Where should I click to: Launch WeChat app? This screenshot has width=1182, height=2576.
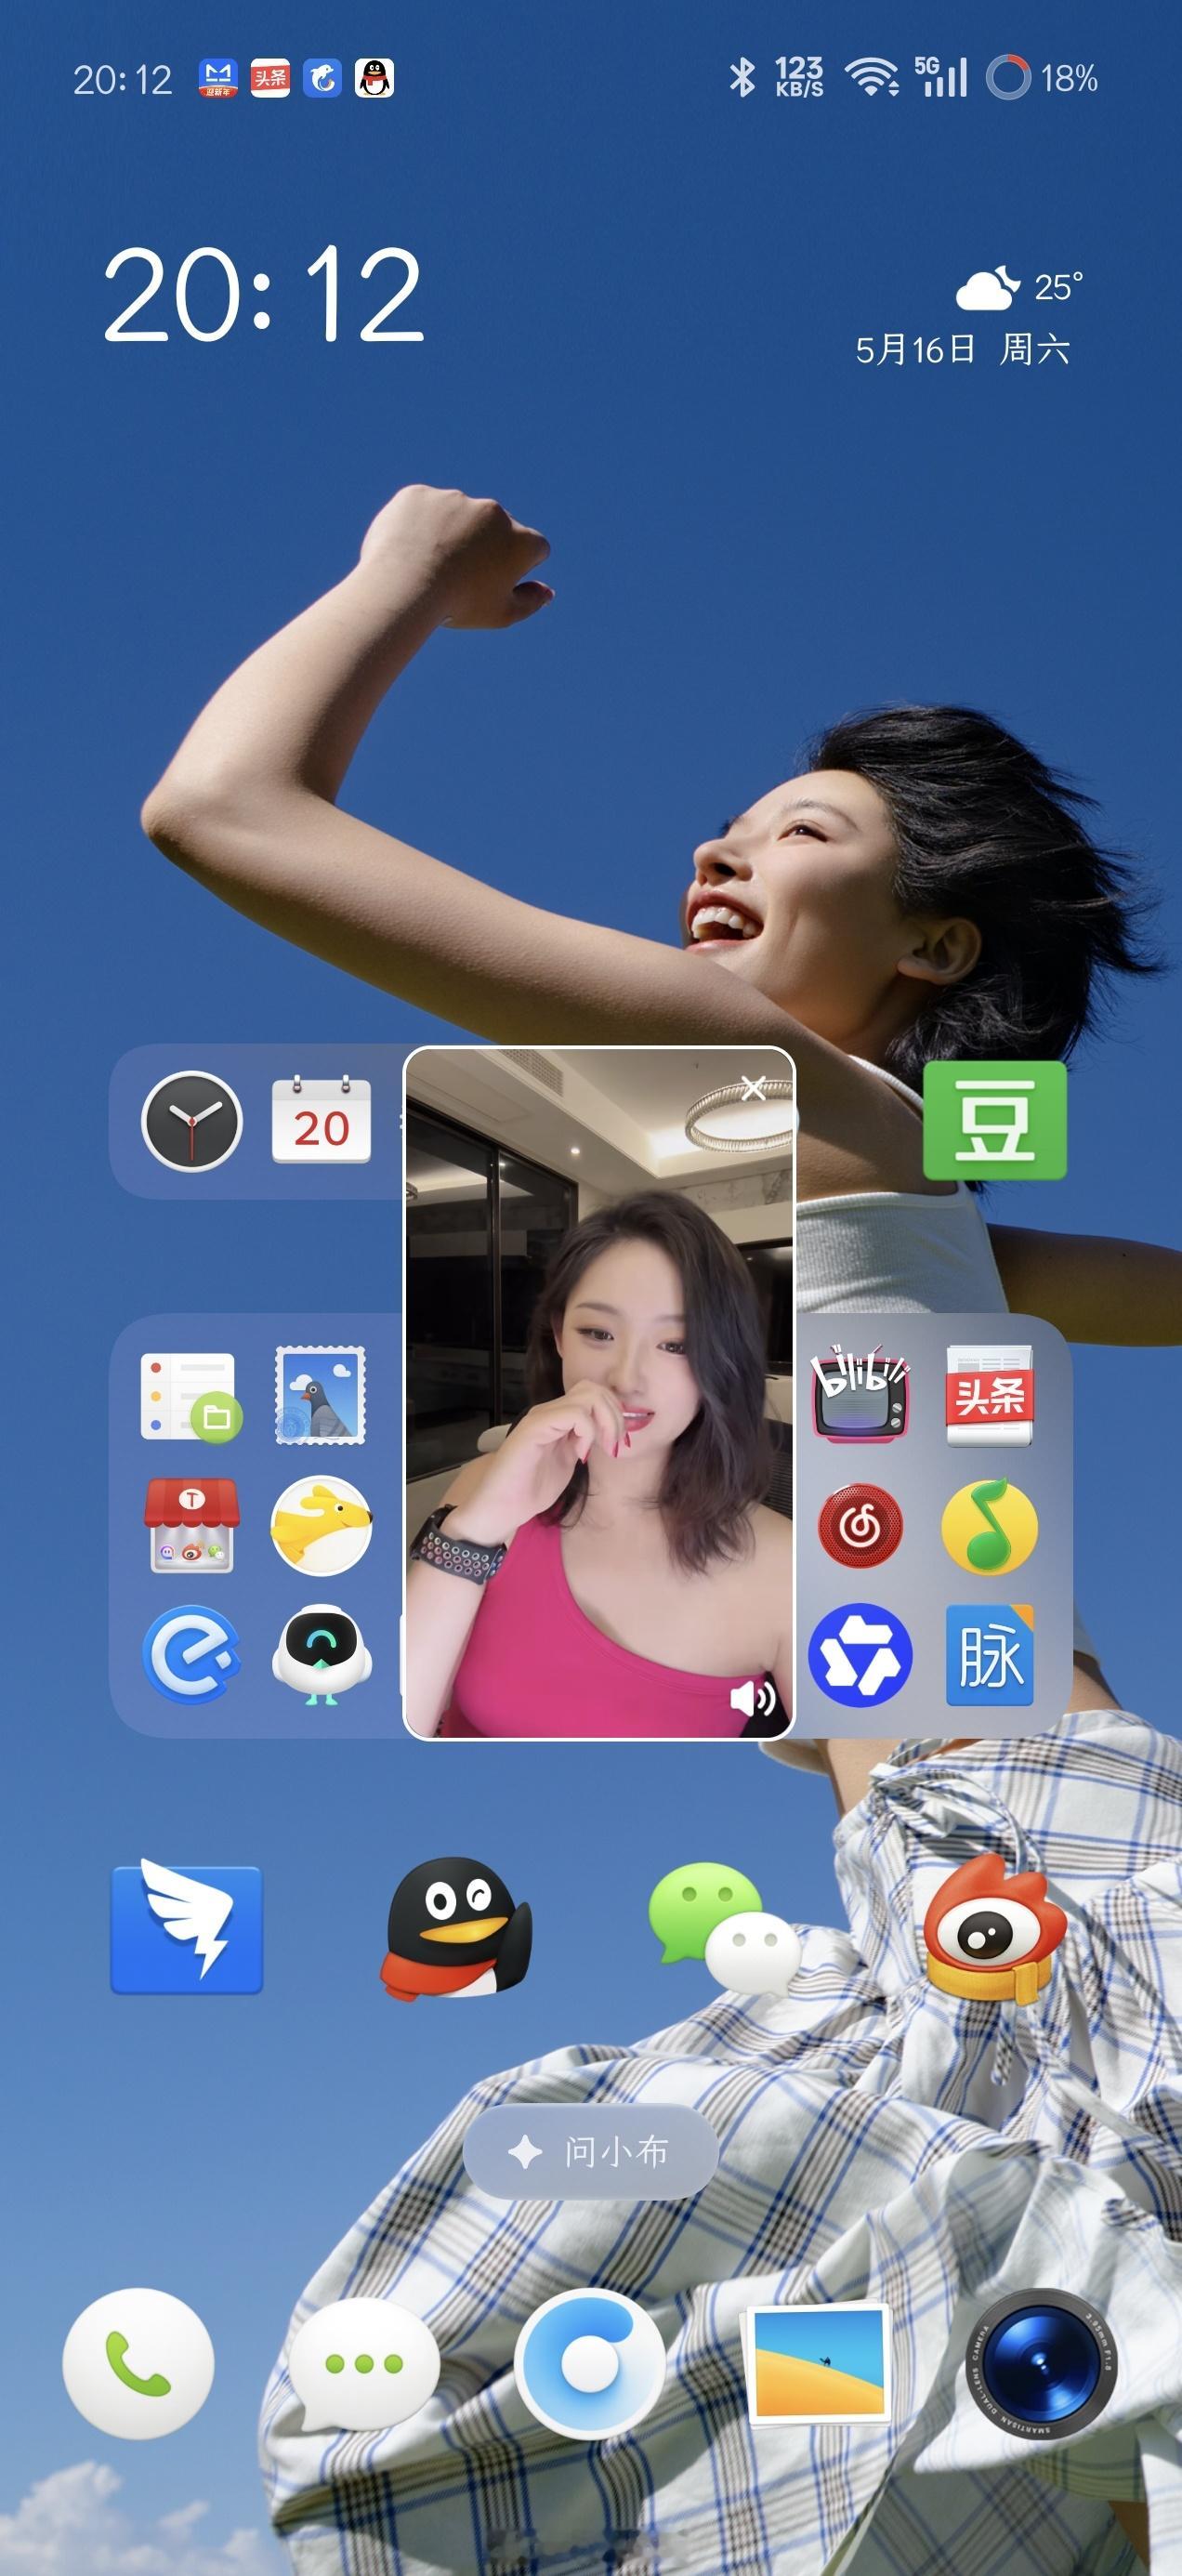(724, 1927)
